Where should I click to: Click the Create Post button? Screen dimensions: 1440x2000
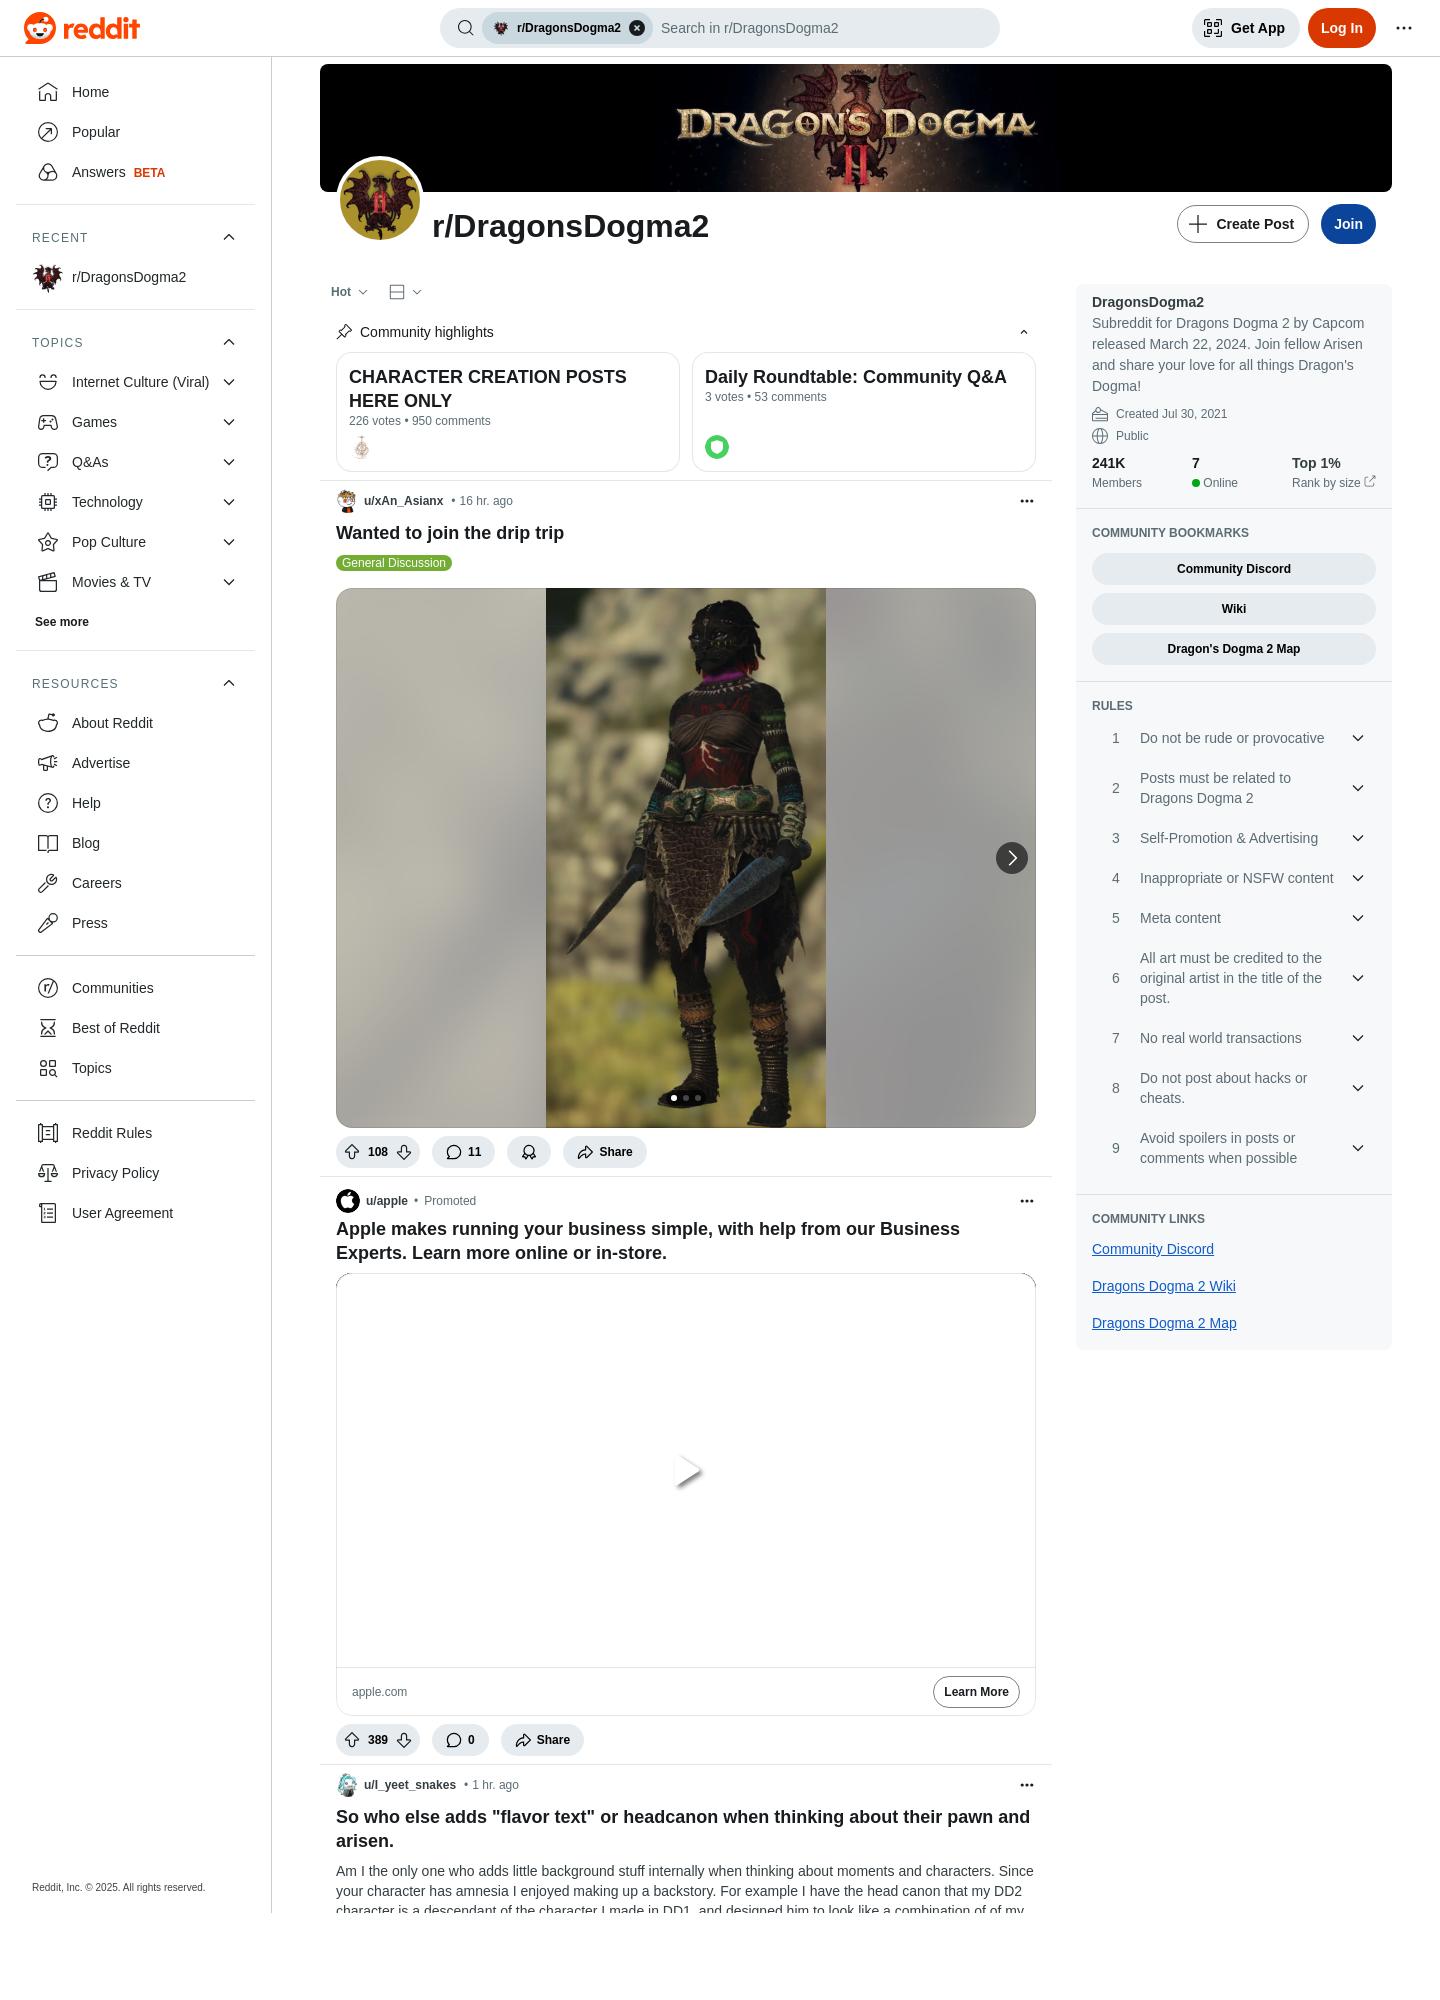(x=1242, y=224)
